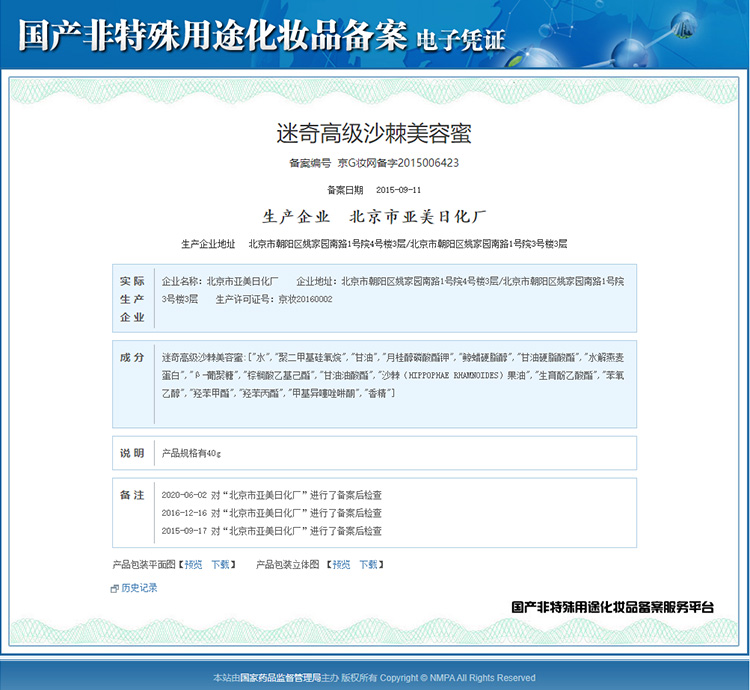This screenshot has height=690, width=750.
Task: Click the license number 京妆20160002
Action: point(305,299)
